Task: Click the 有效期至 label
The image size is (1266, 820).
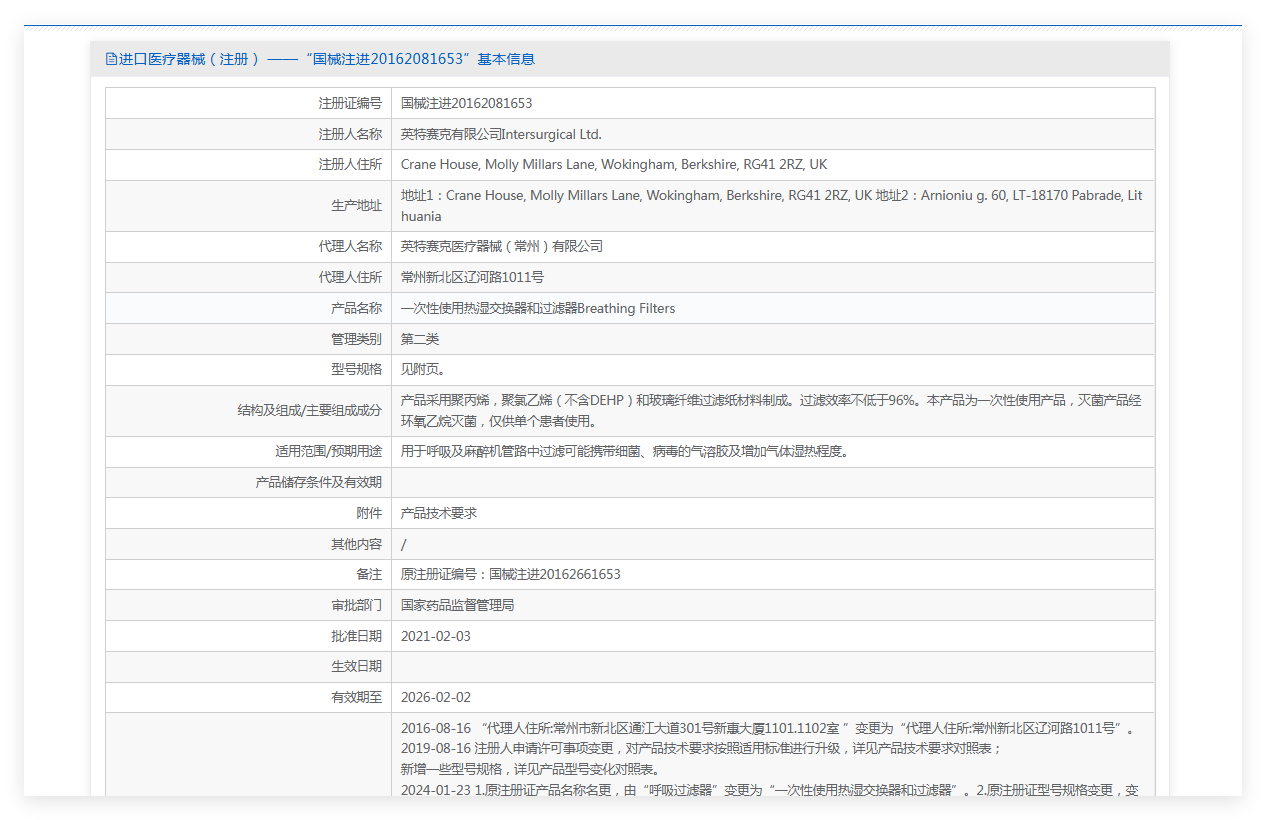Action: [356, 698]
